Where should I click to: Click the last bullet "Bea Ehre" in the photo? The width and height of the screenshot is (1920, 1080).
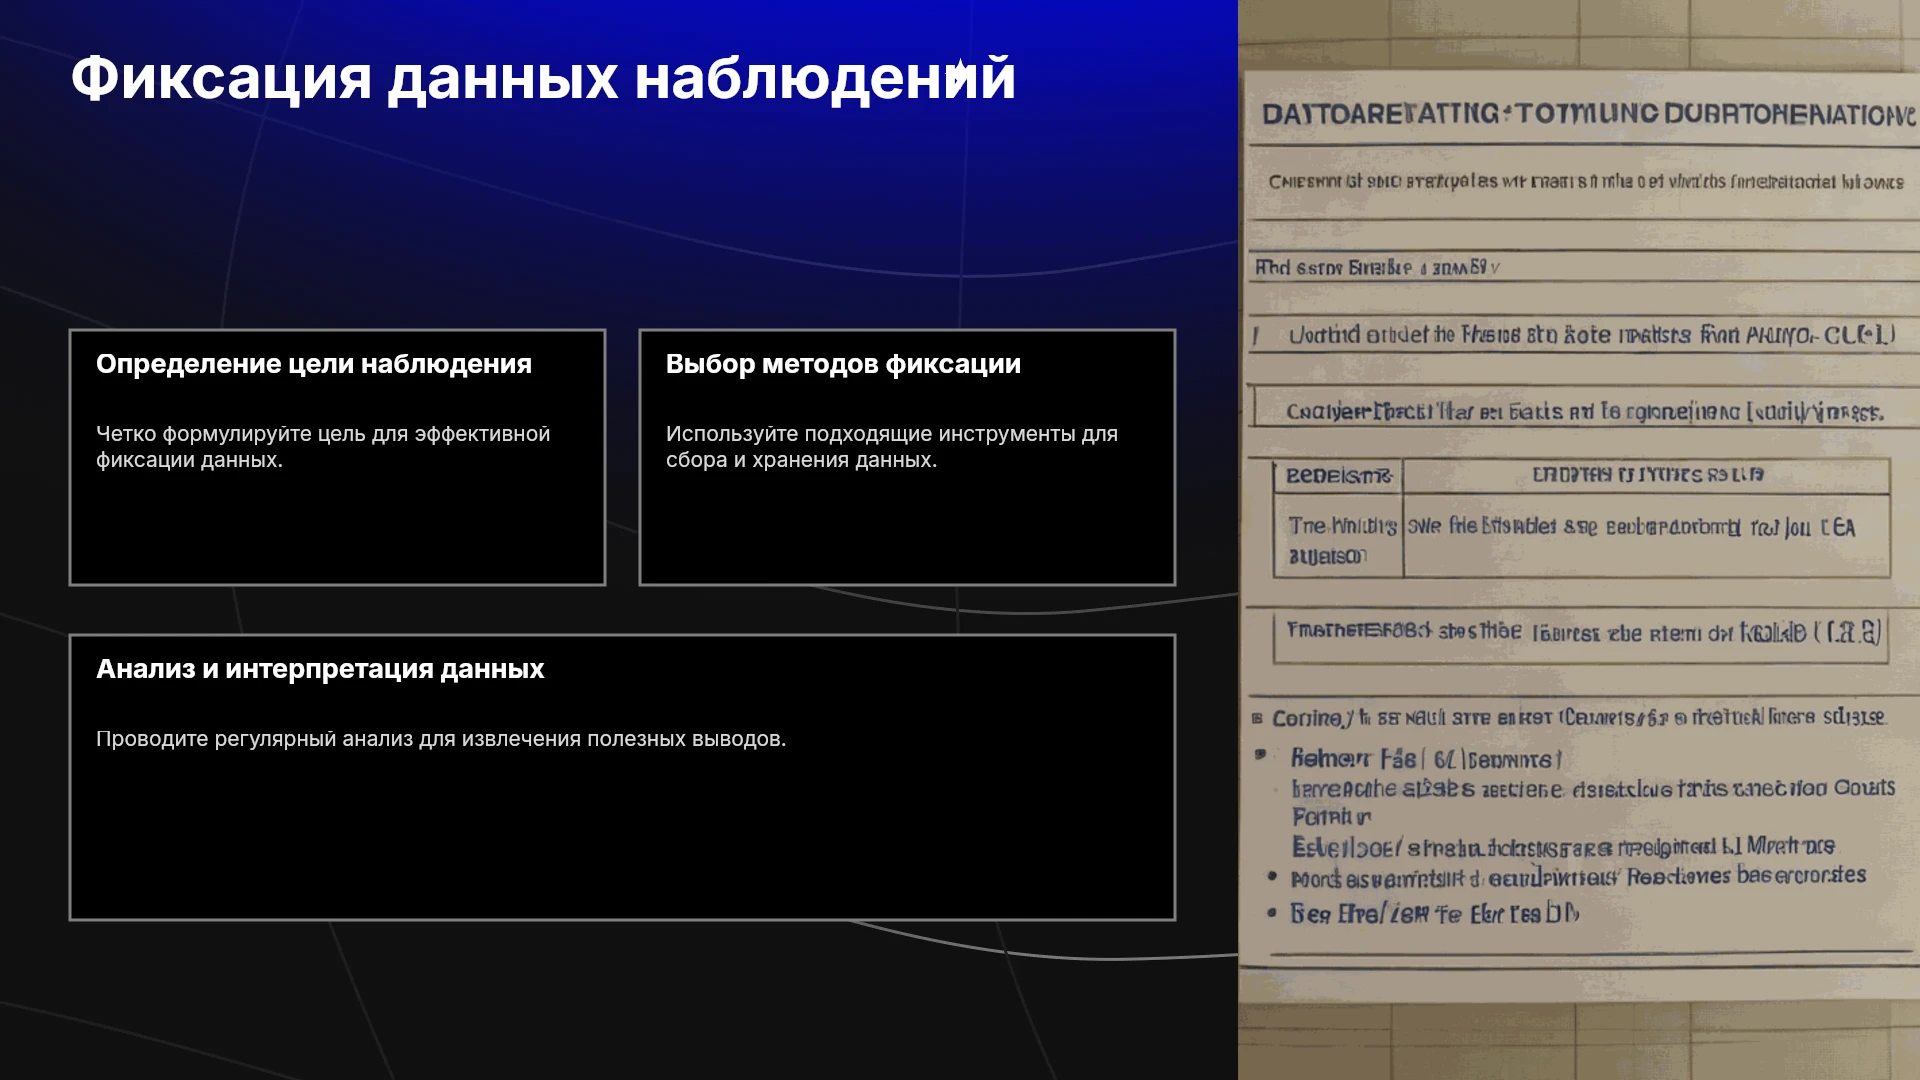[1434, 914]
